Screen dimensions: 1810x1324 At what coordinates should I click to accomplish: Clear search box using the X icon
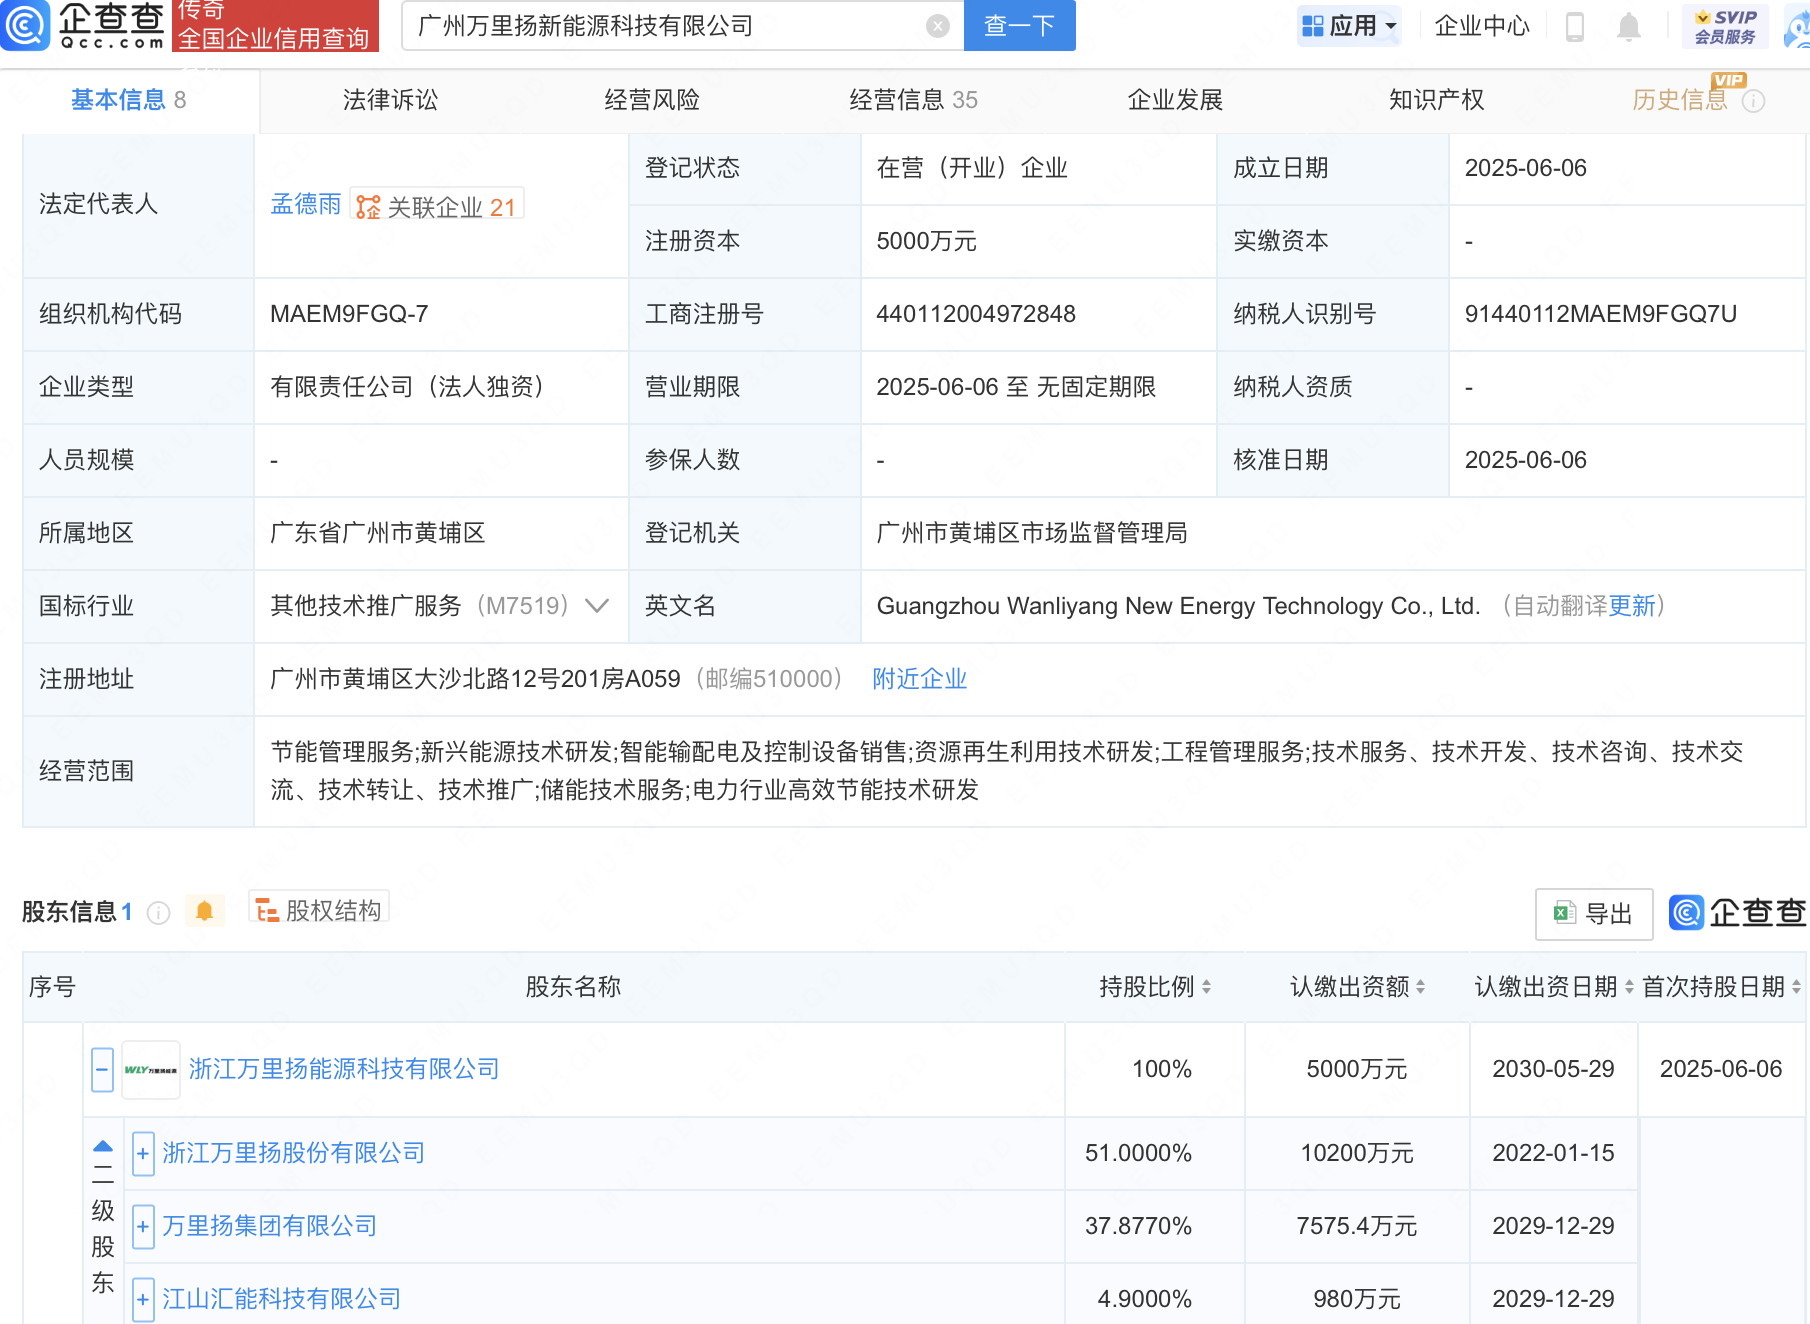pyautogui.click(x=936, y=26)
